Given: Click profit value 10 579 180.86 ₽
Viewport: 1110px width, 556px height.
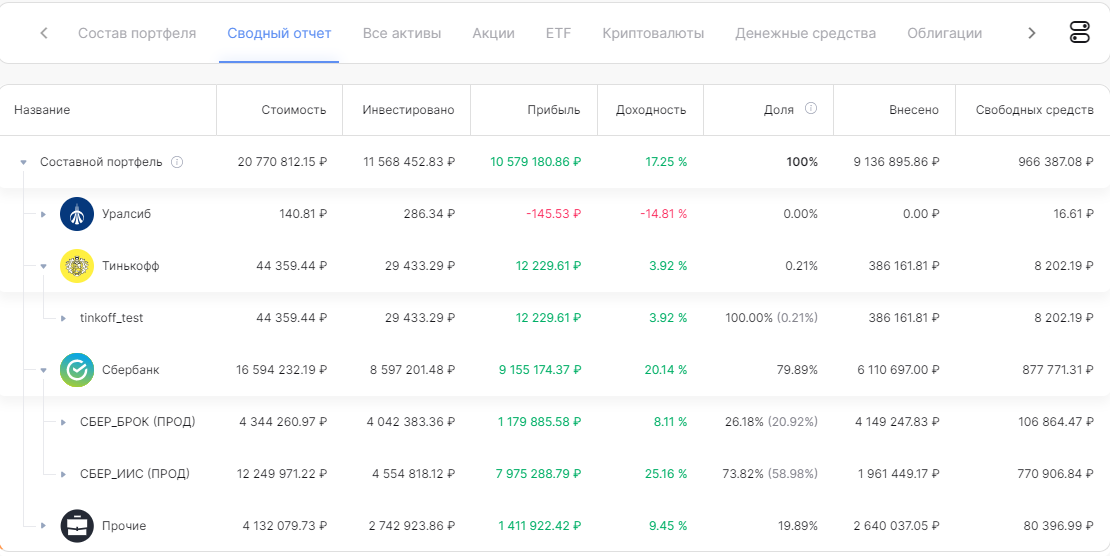Looking at the screenshot, I should pyautogui.click(x=536, y=162).
